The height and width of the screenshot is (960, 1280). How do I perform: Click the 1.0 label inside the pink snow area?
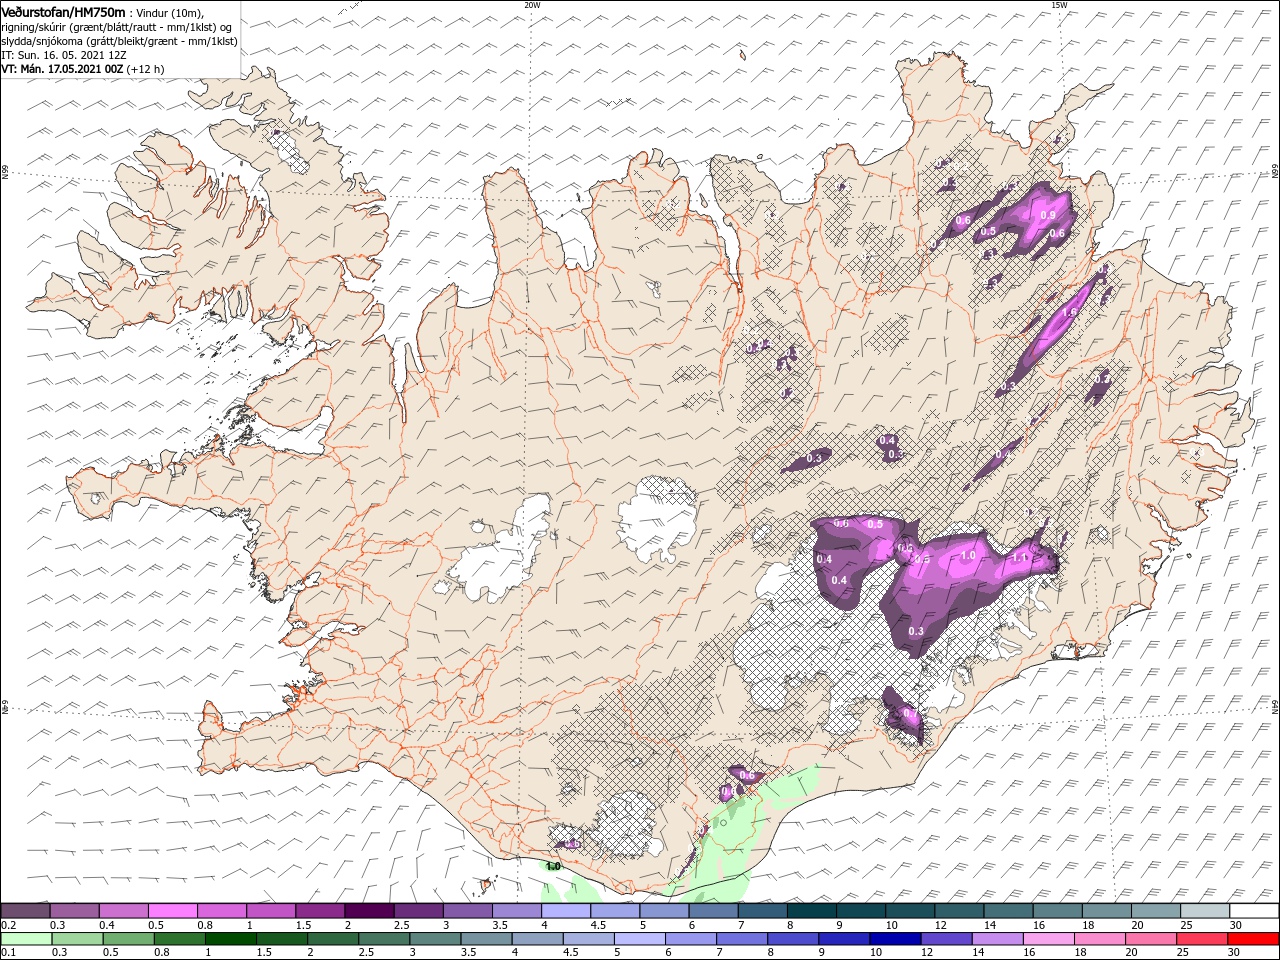(968, 555)
